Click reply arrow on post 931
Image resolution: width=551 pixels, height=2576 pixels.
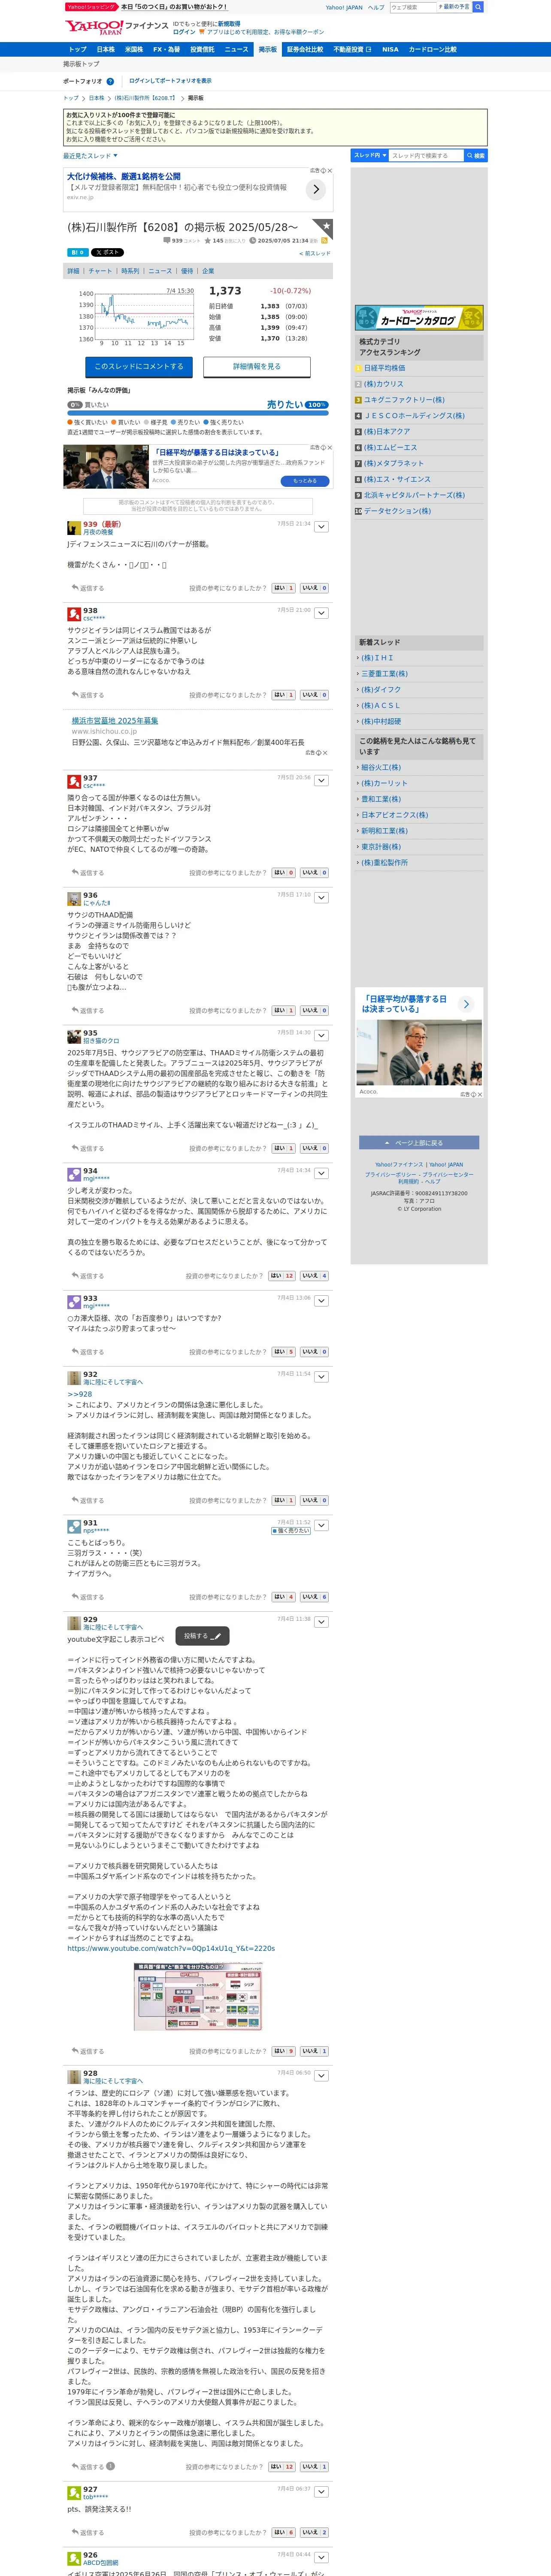[x=75, y=1597]
